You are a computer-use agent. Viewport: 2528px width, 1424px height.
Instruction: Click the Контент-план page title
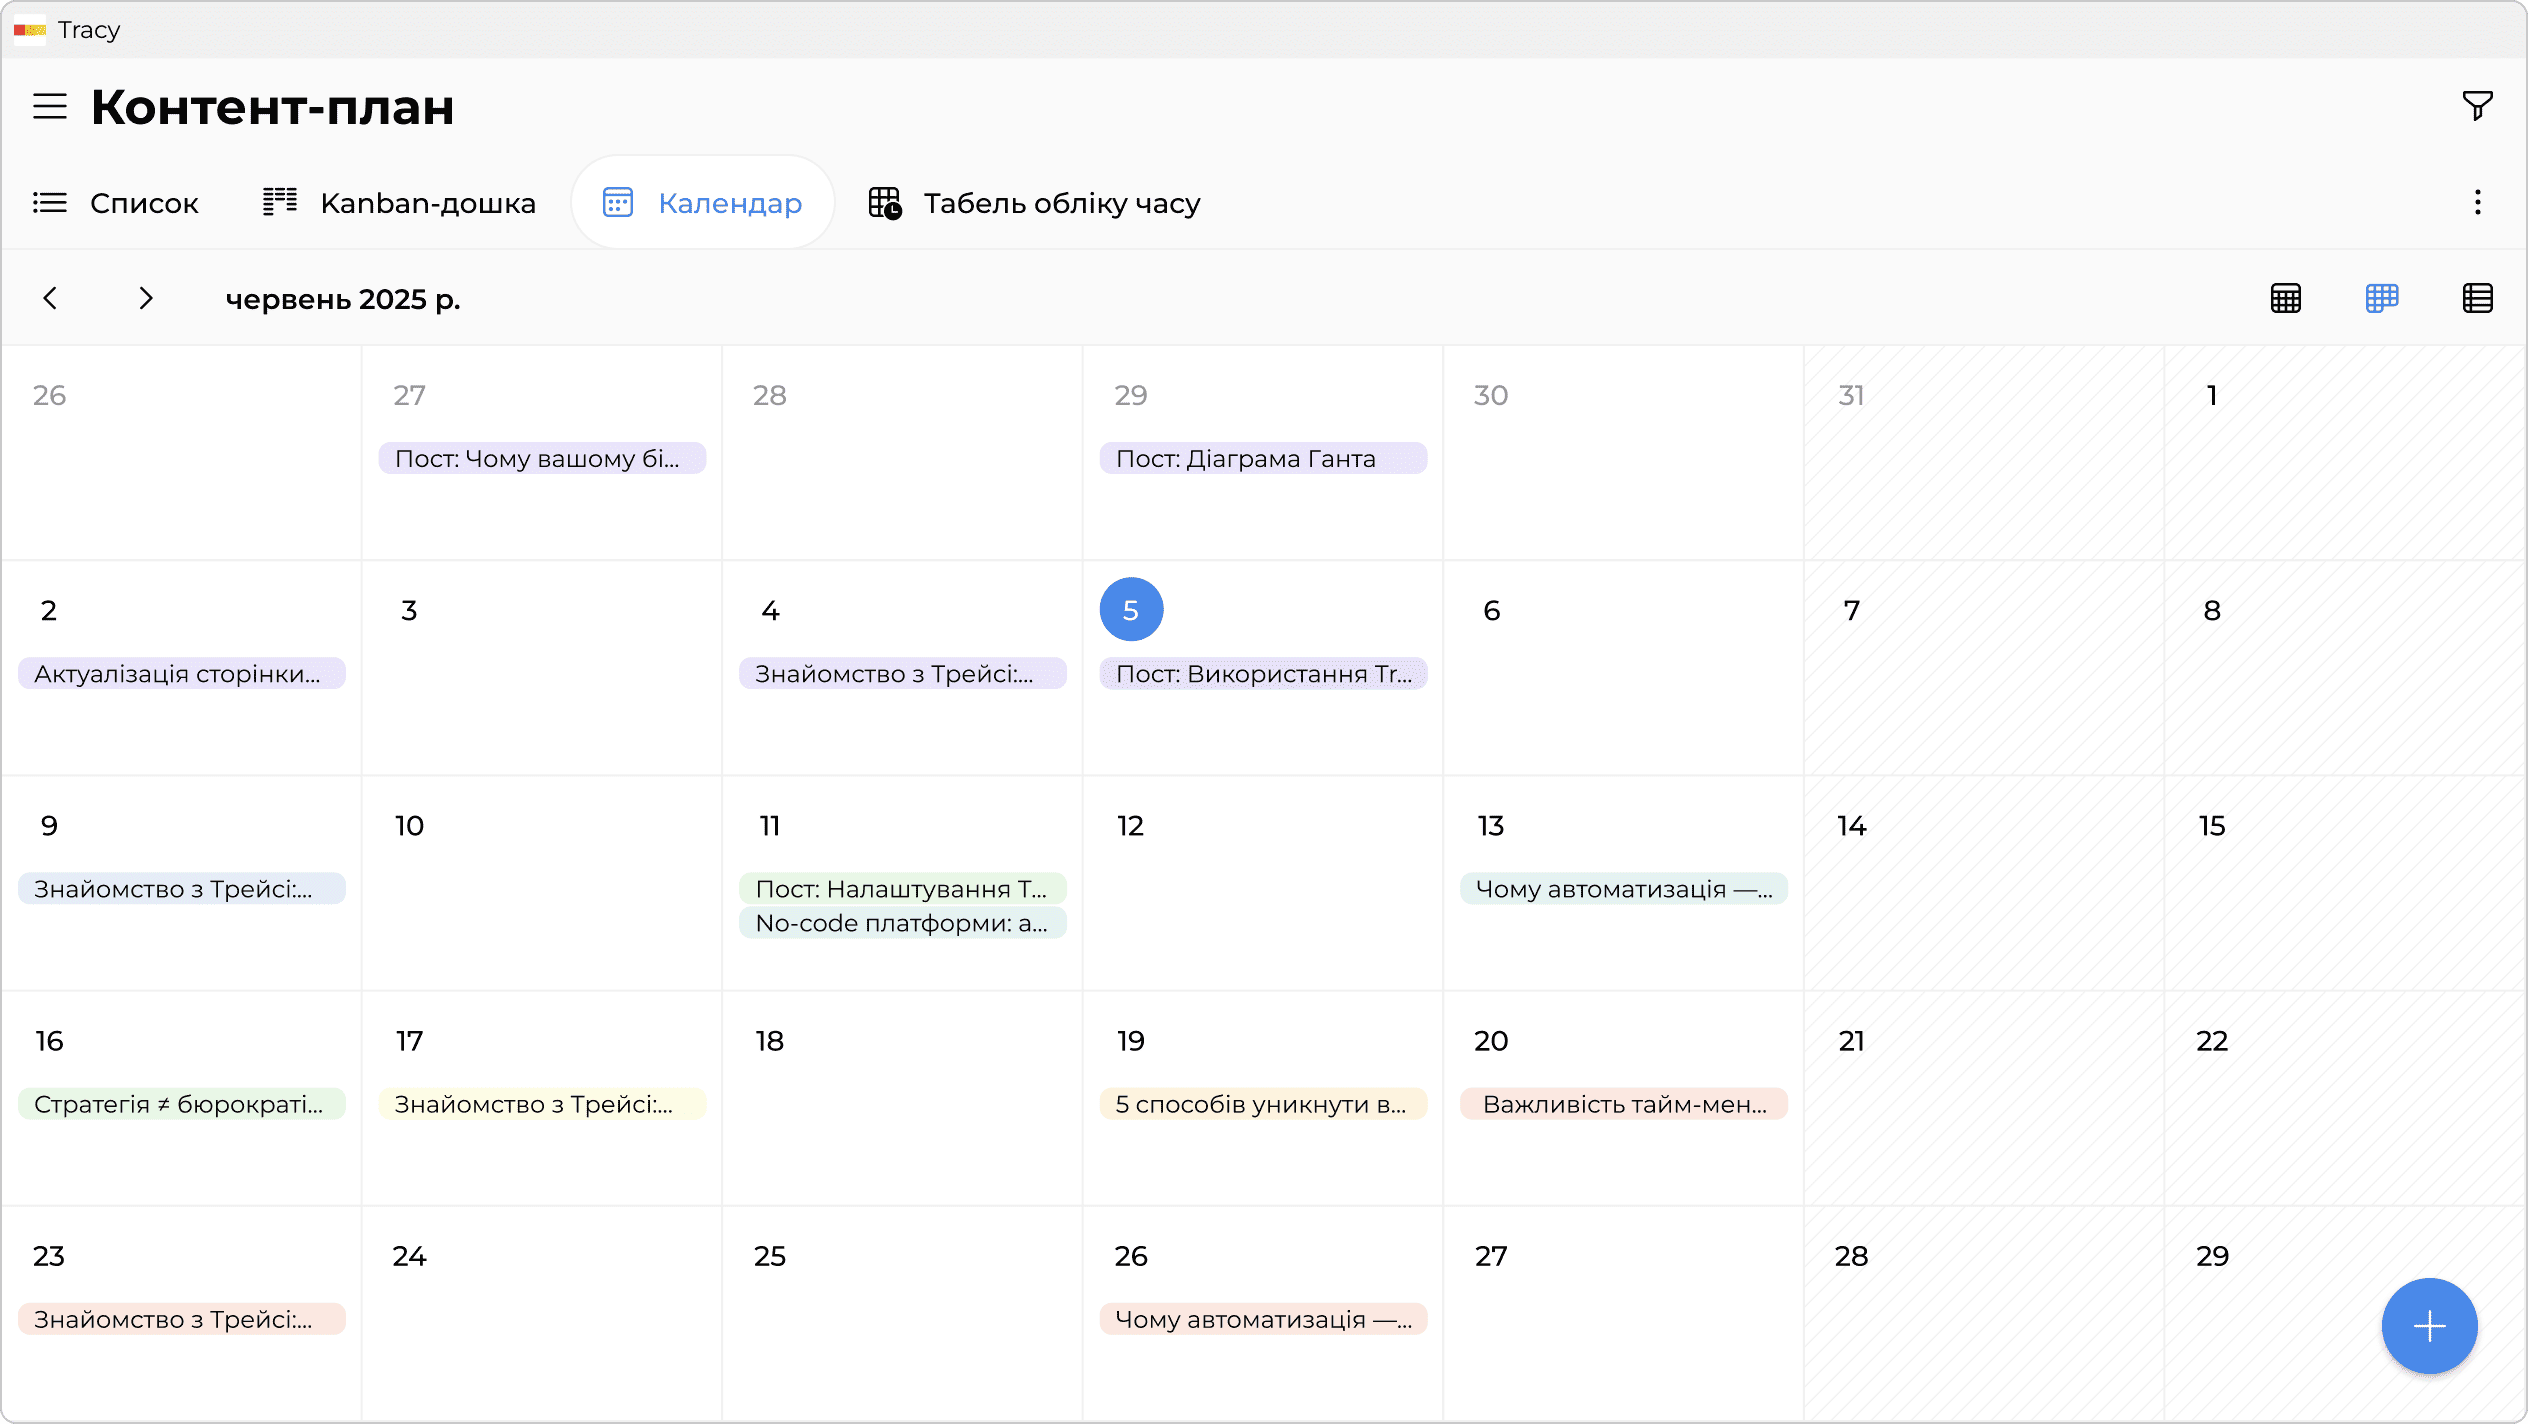coord(272,106)
